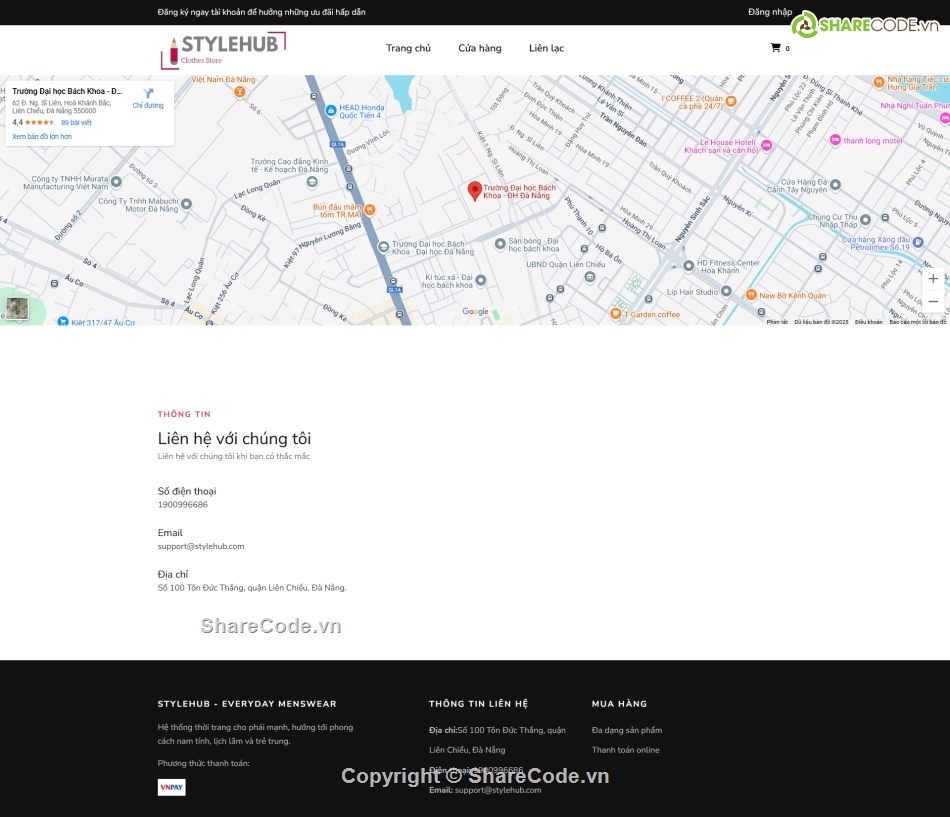The height and width of the screenshot is (817, 950).
Task: Click the thanh long motel marker
Action: [x=835, y=140]
